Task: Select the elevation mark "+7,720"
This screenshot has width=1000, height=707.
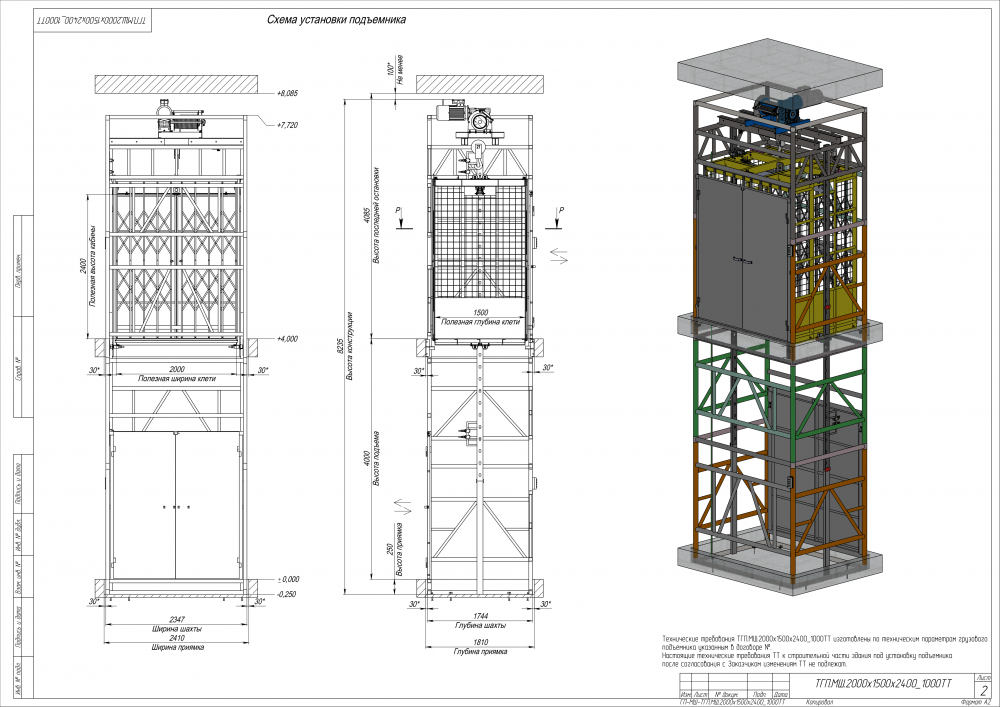Action: click(x=288, y=125)
